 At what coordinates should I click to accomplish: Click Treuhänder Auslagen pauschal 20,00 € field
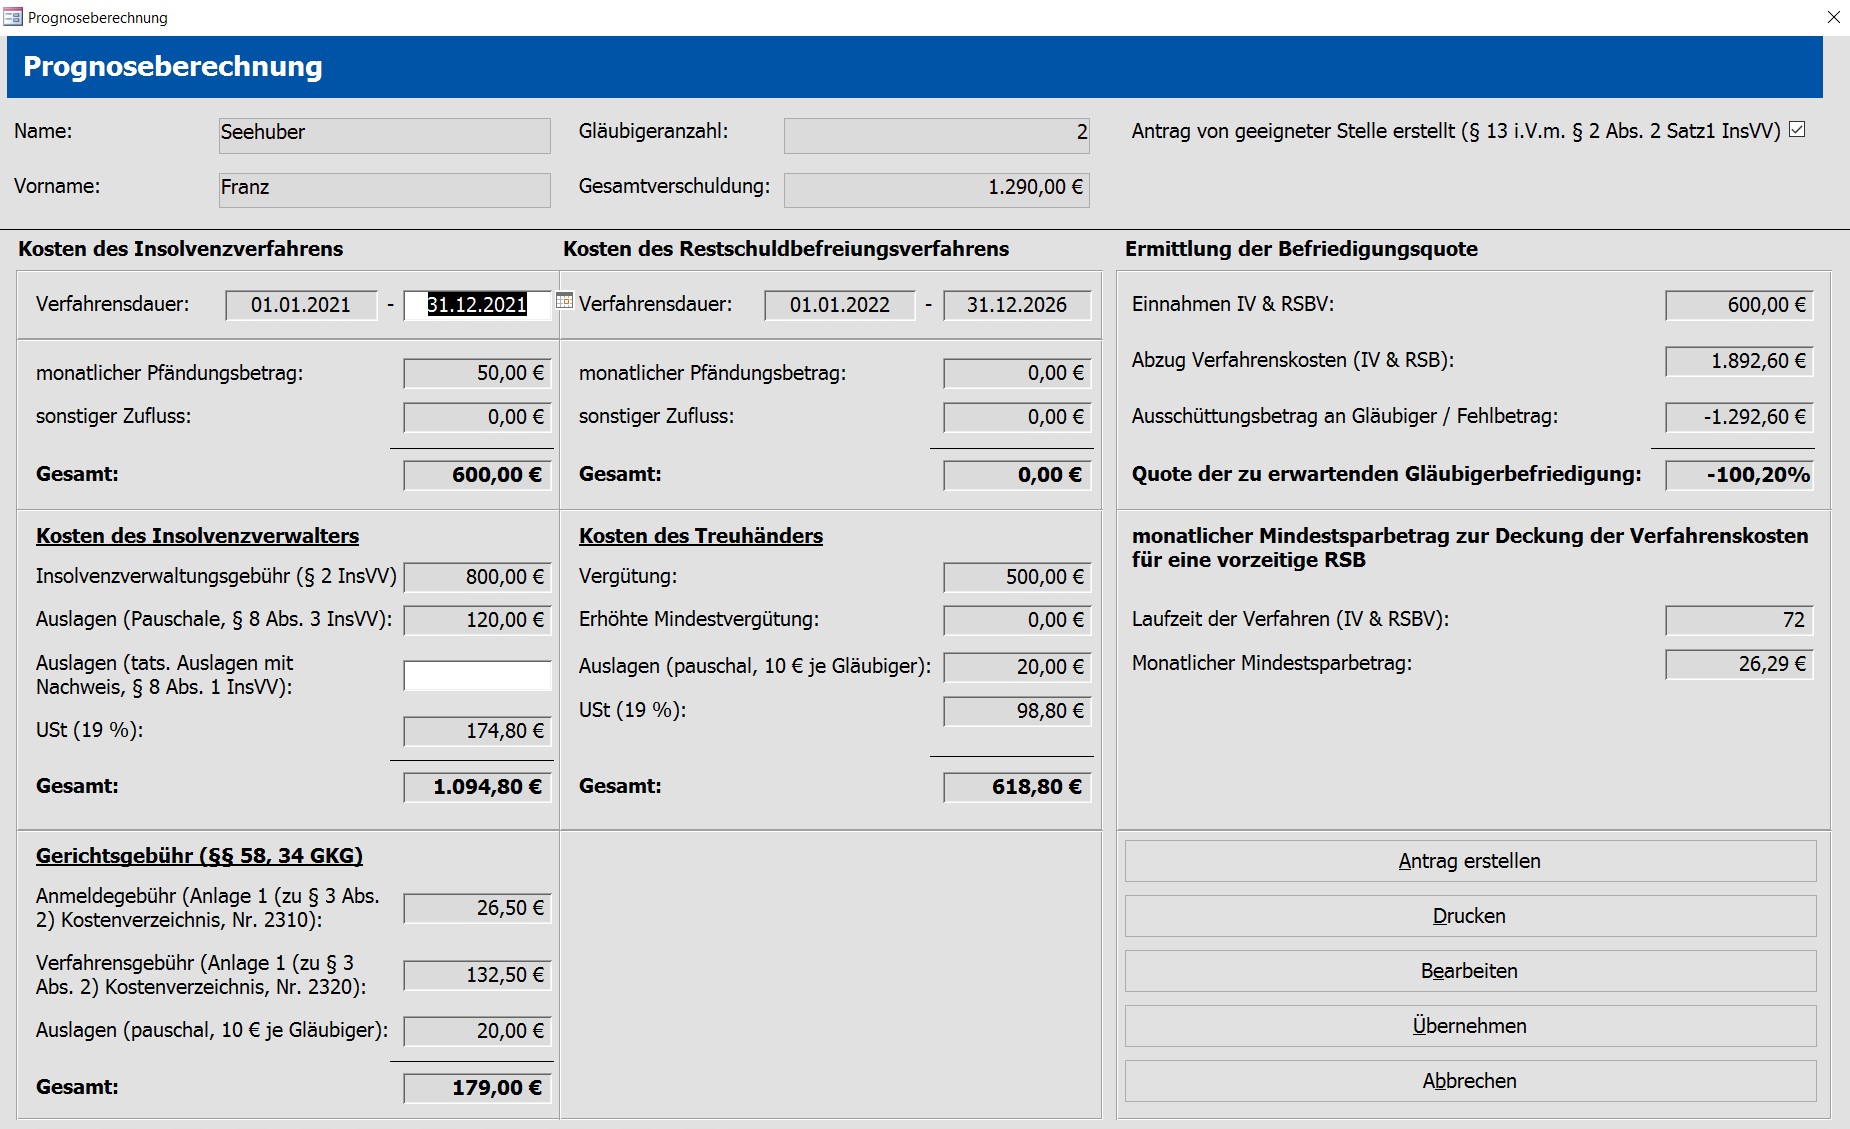[1017, 667]
